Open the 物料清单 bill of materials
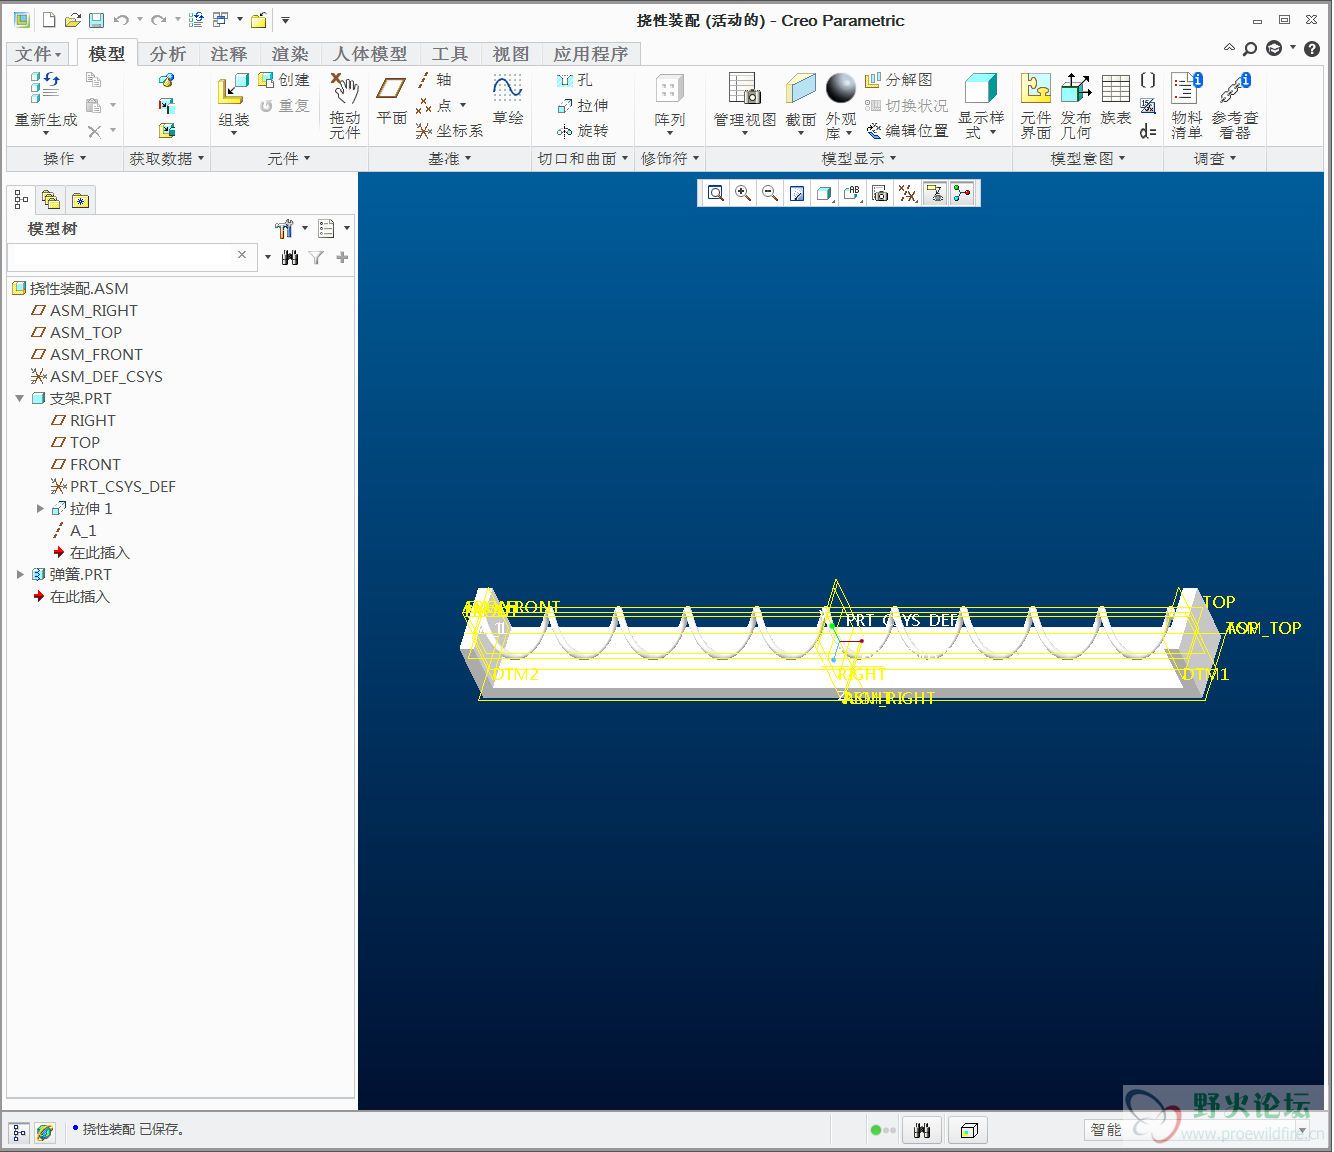The height and width of the screenshot is (1152, 1334). tap(1186, 92)
